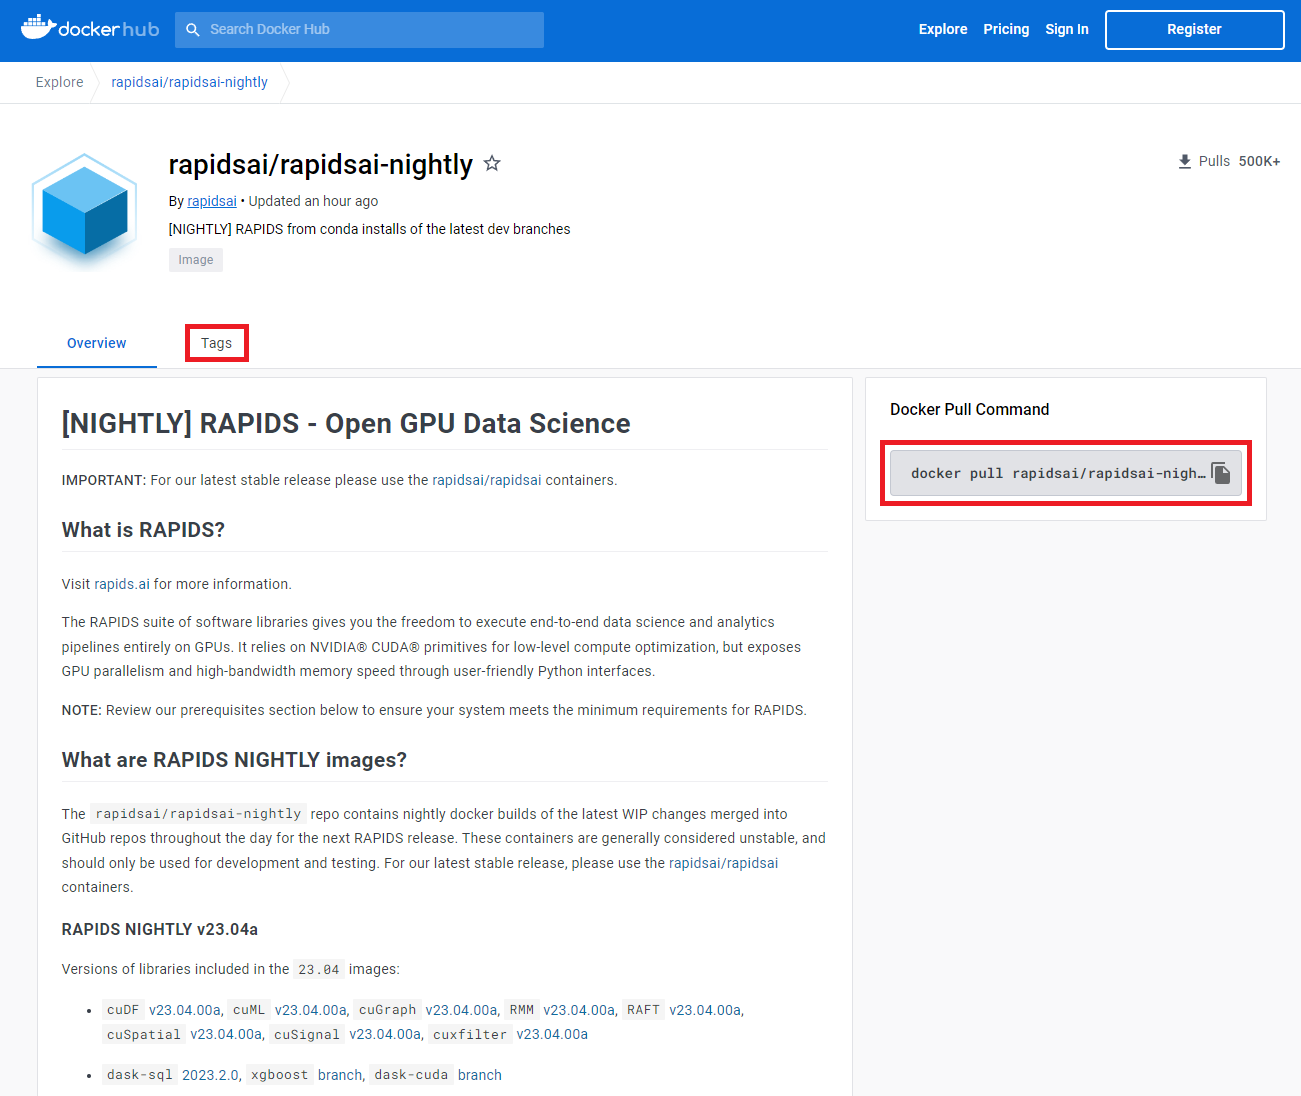Click Explore in the breadcrumb
Viewport: 1301px width, 1096px height.
coord(60,82)
